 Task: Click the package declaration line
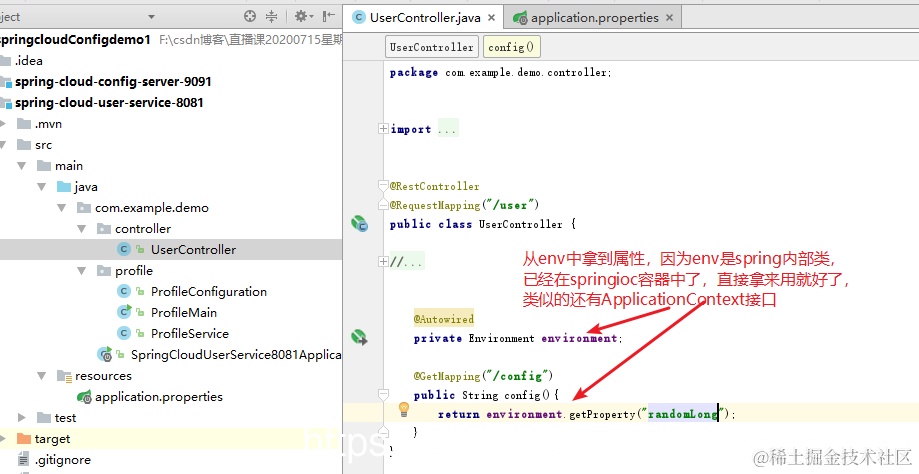[501, 73]
